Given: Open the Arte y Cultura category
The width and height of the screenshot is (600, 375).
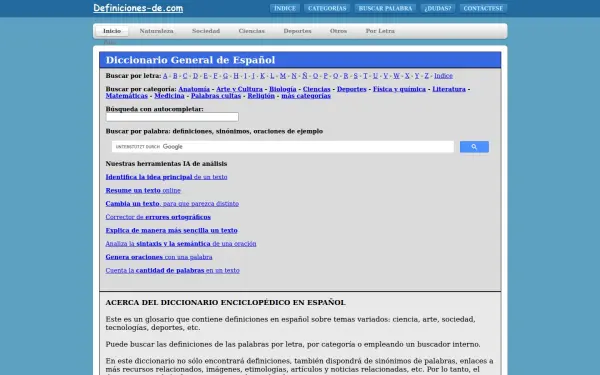Looking at the screenshot, I should click(x=240, y=89).
